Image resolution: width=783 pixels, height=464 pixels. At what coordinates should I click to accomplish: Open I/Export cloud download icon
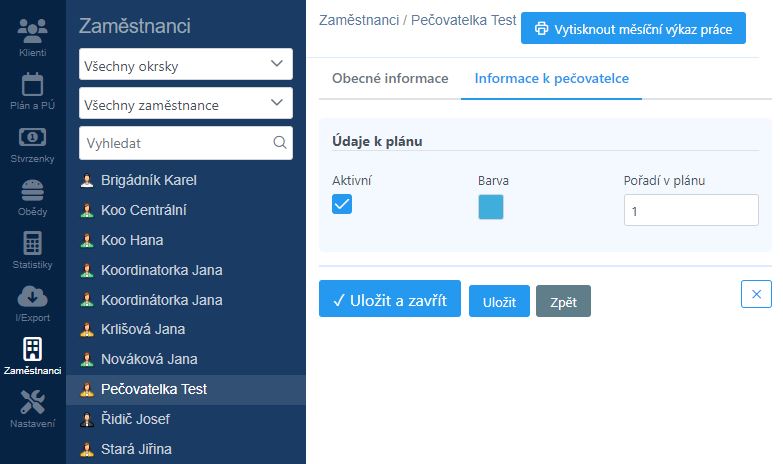[32, 297]
